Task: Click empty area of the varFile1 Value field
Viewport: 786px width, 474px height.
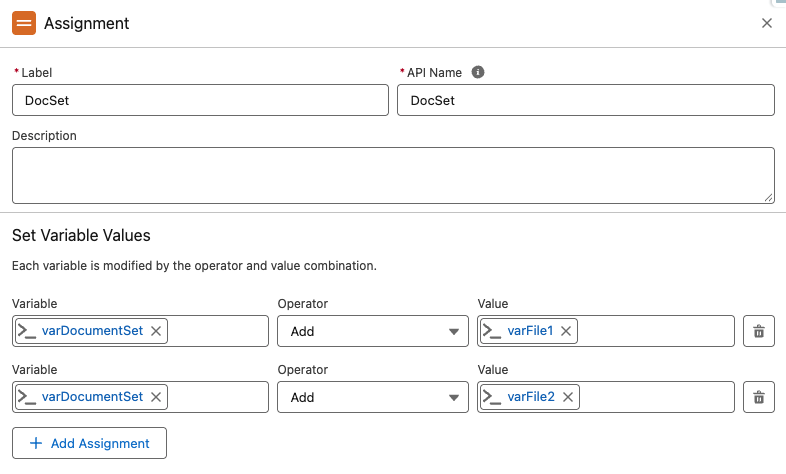Action: point(656,331)
